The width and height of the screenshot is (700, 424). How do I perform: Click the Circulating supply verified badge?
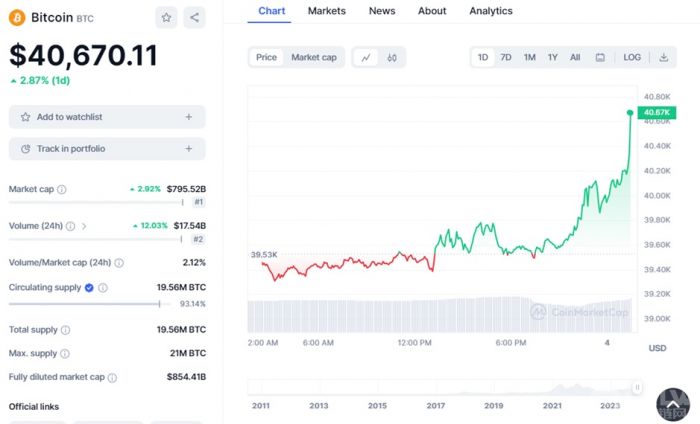pos(89,288)
